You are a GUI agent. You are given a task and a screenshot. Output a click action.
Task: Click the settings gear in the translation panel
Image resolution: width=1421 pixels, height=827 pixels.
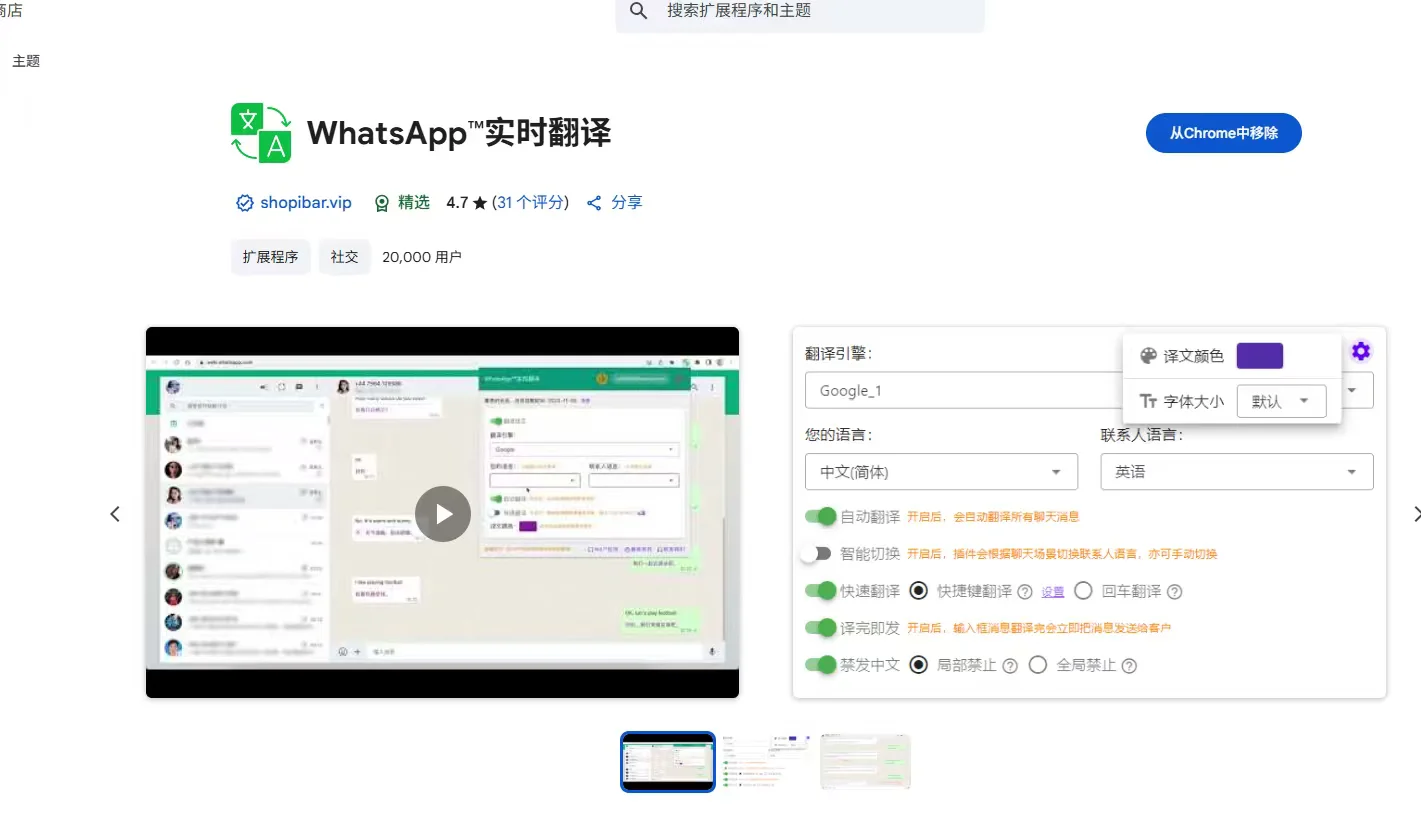pos(1360,351)
